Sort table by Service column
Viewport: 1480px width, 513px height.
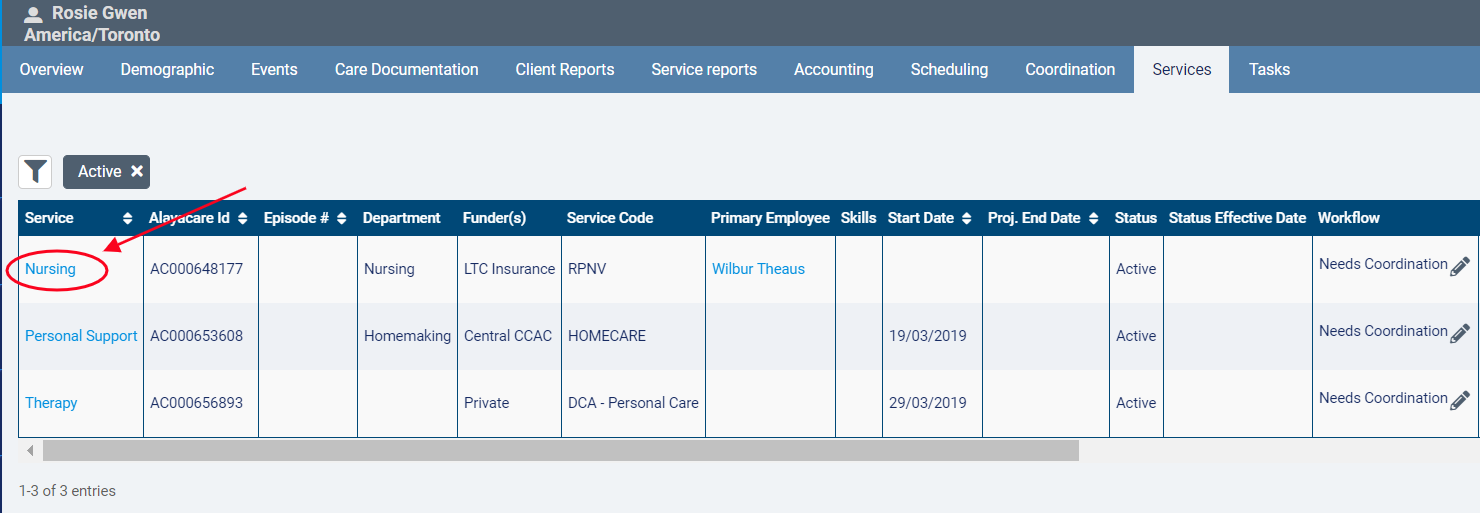coord(127,218)
